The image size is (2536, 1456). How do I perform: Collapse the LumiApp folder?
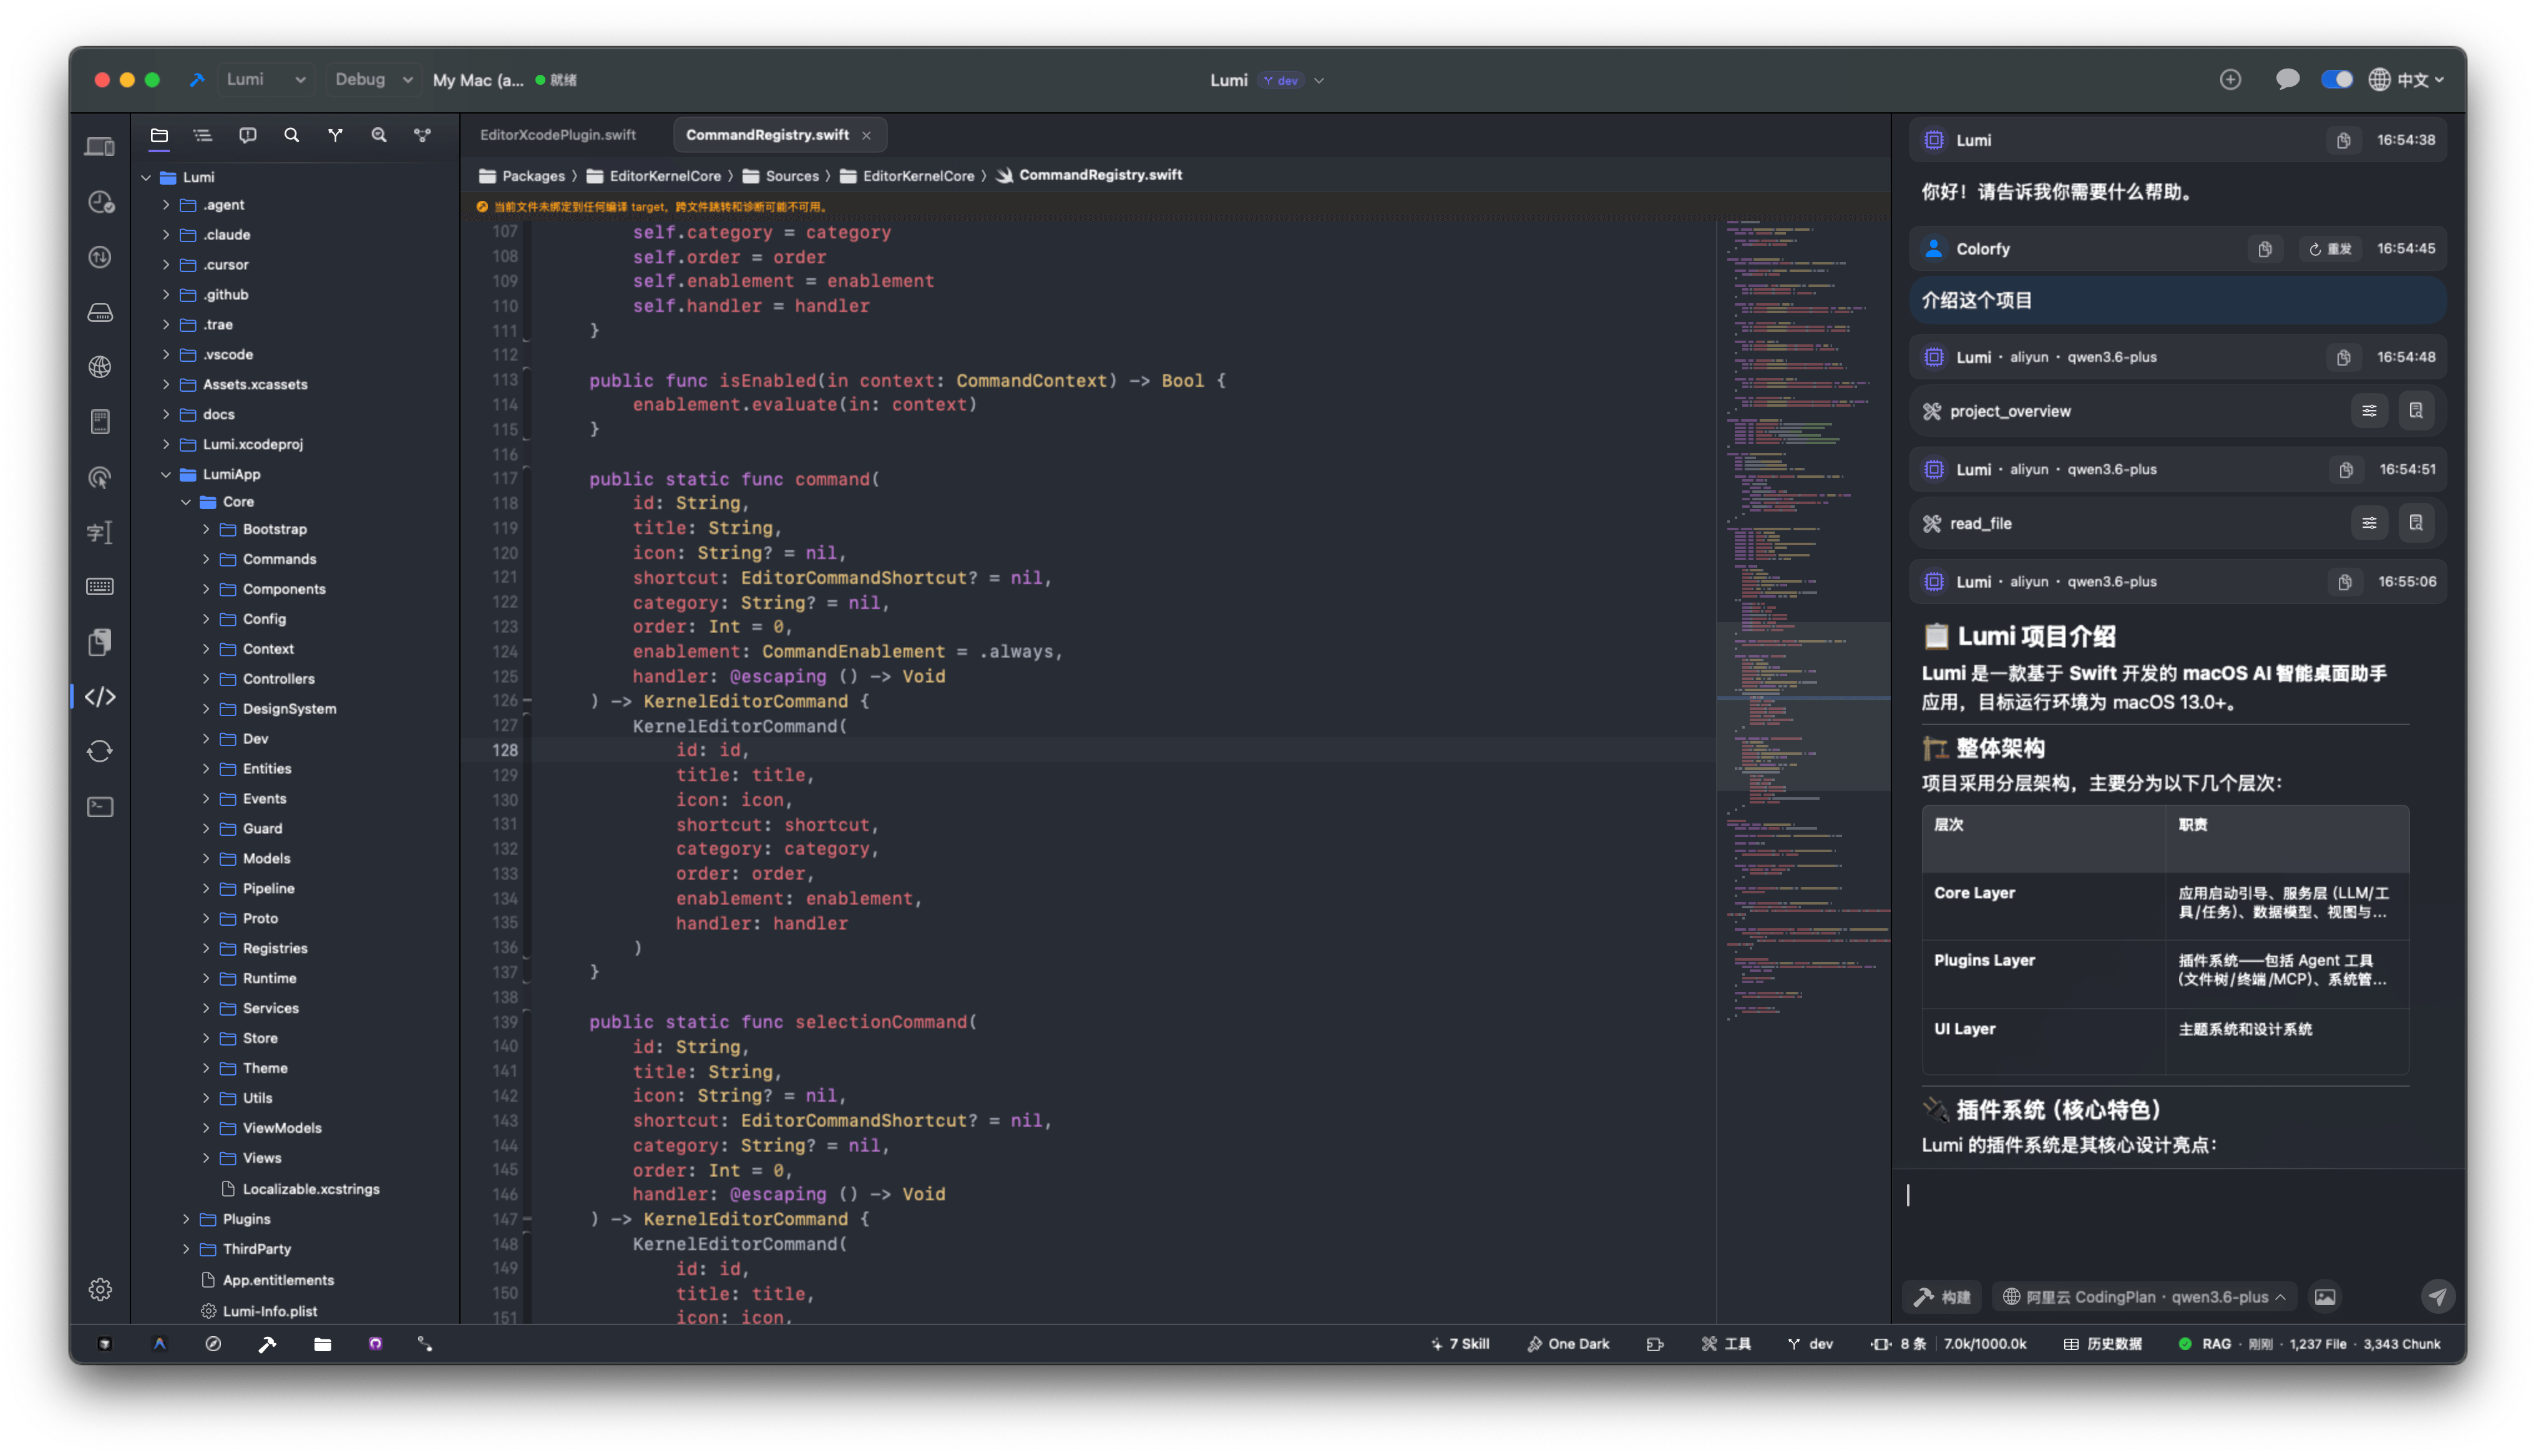[x=166, y=474]
